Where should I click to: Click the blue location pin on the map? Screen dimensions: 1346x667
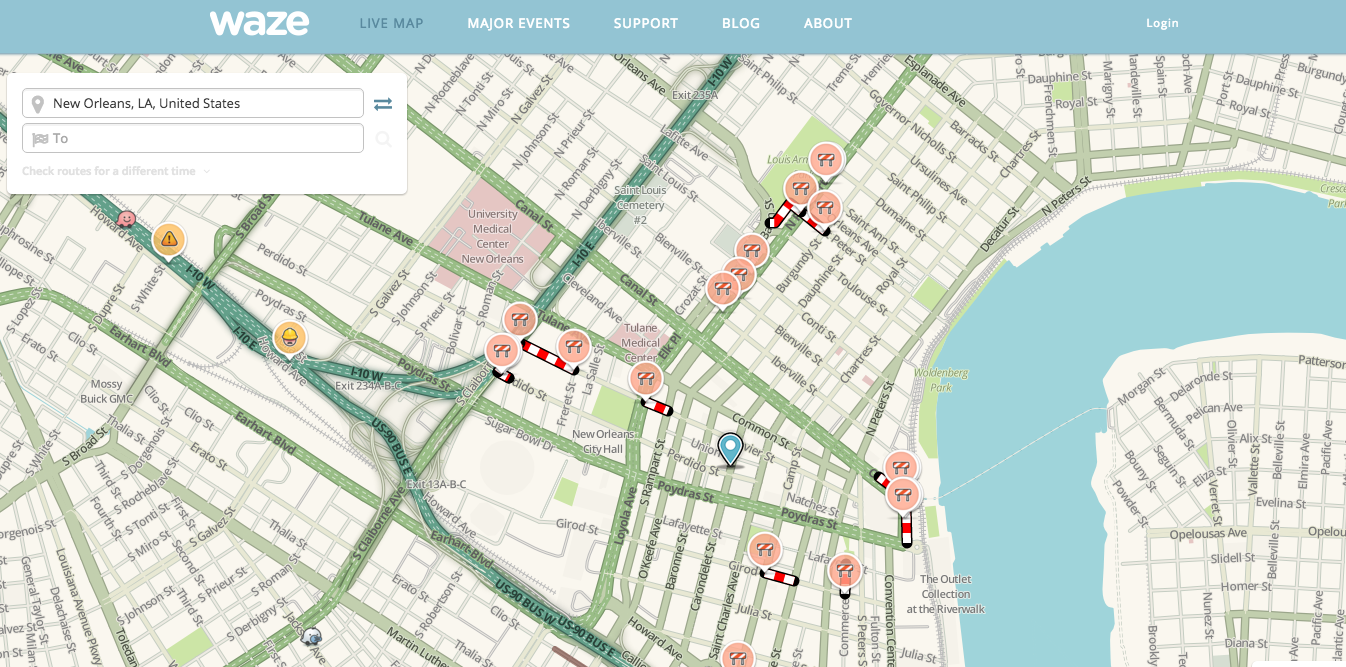(x=731, y=449)
